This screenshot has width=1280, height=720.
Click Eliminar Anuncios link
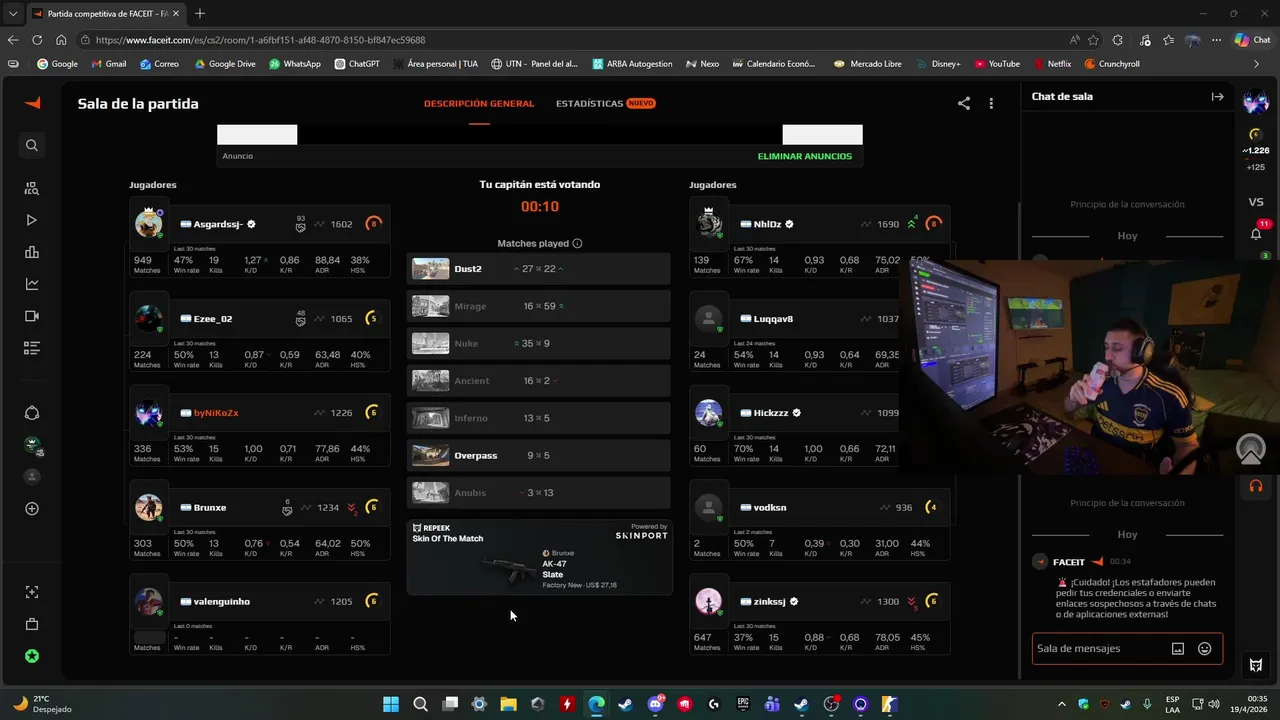(805, 156)
